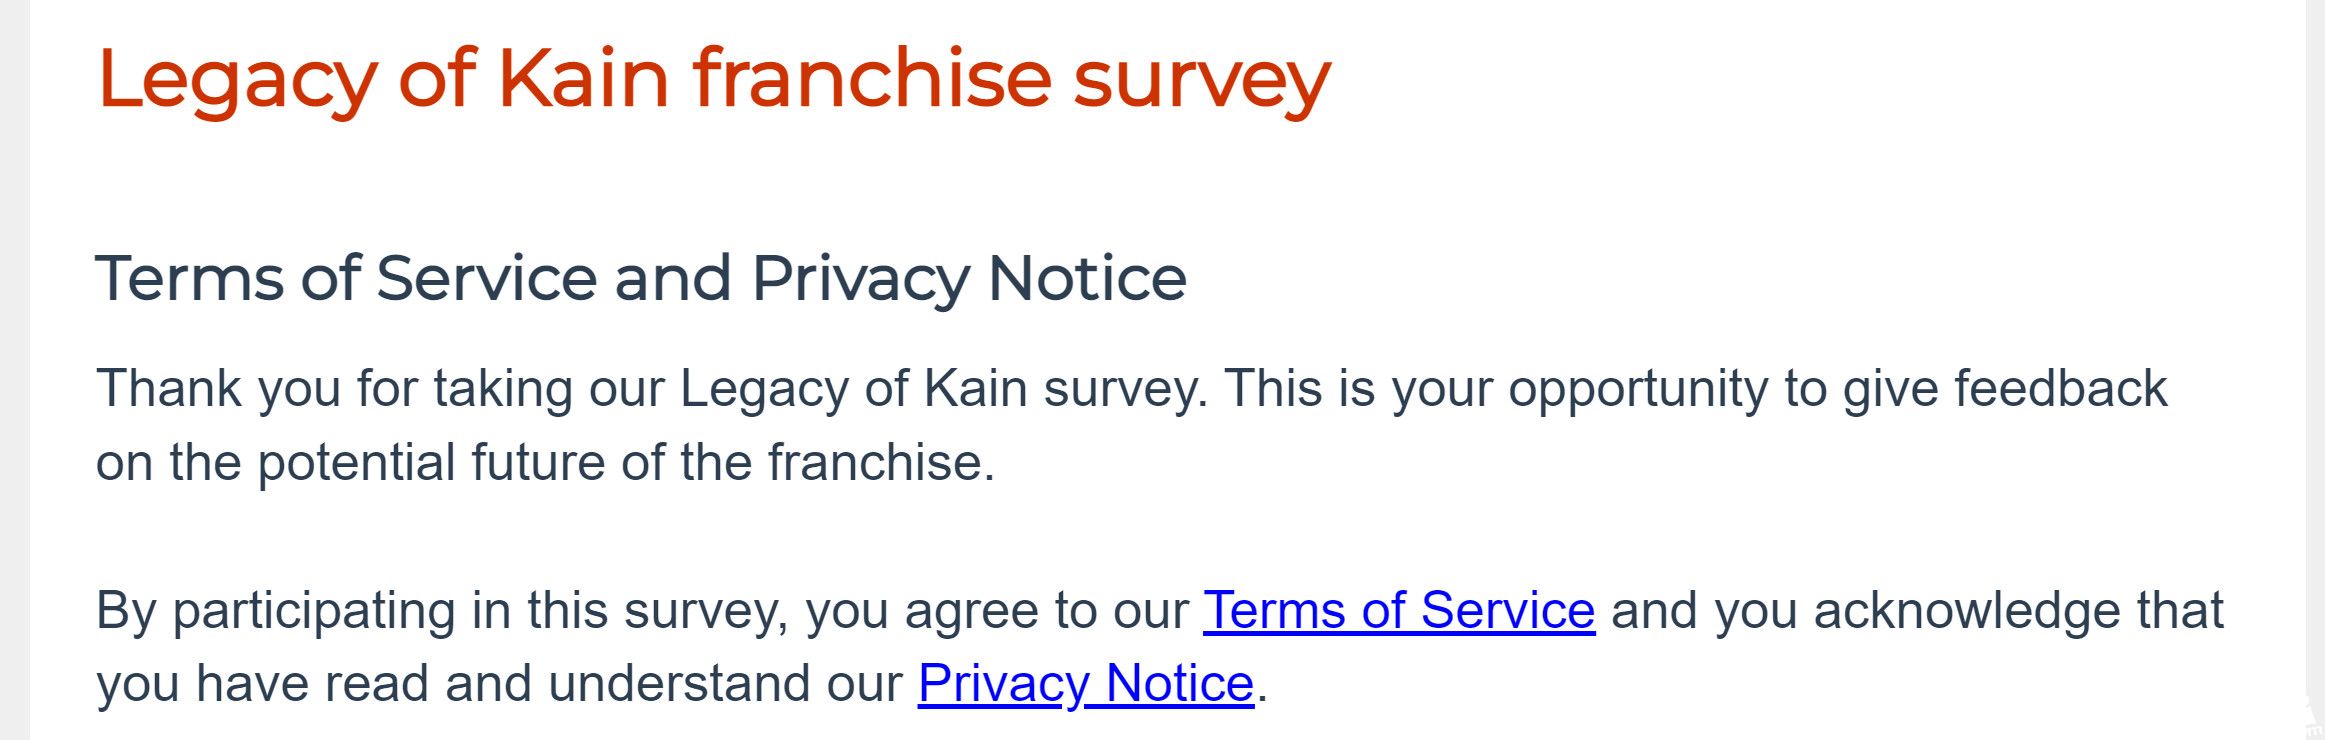The height and width of the screenshot is (740, 2325).
Task: Click the 'you have read and understand' text
Action: tap(500, 684)
